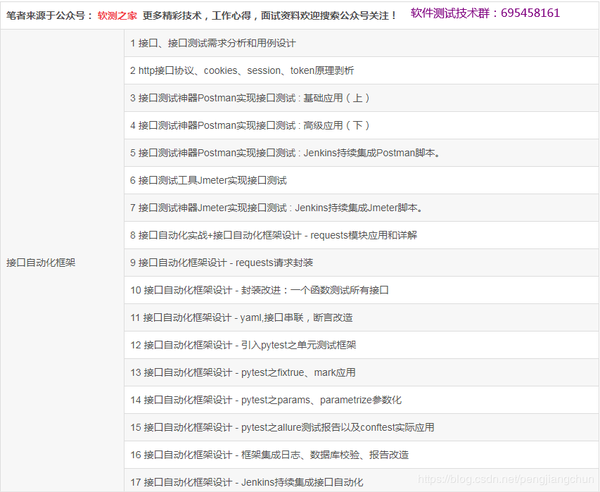Select row 3 Postman 基础应用（上）
This screenshot has height=492, width=600.
pos(362,98)
